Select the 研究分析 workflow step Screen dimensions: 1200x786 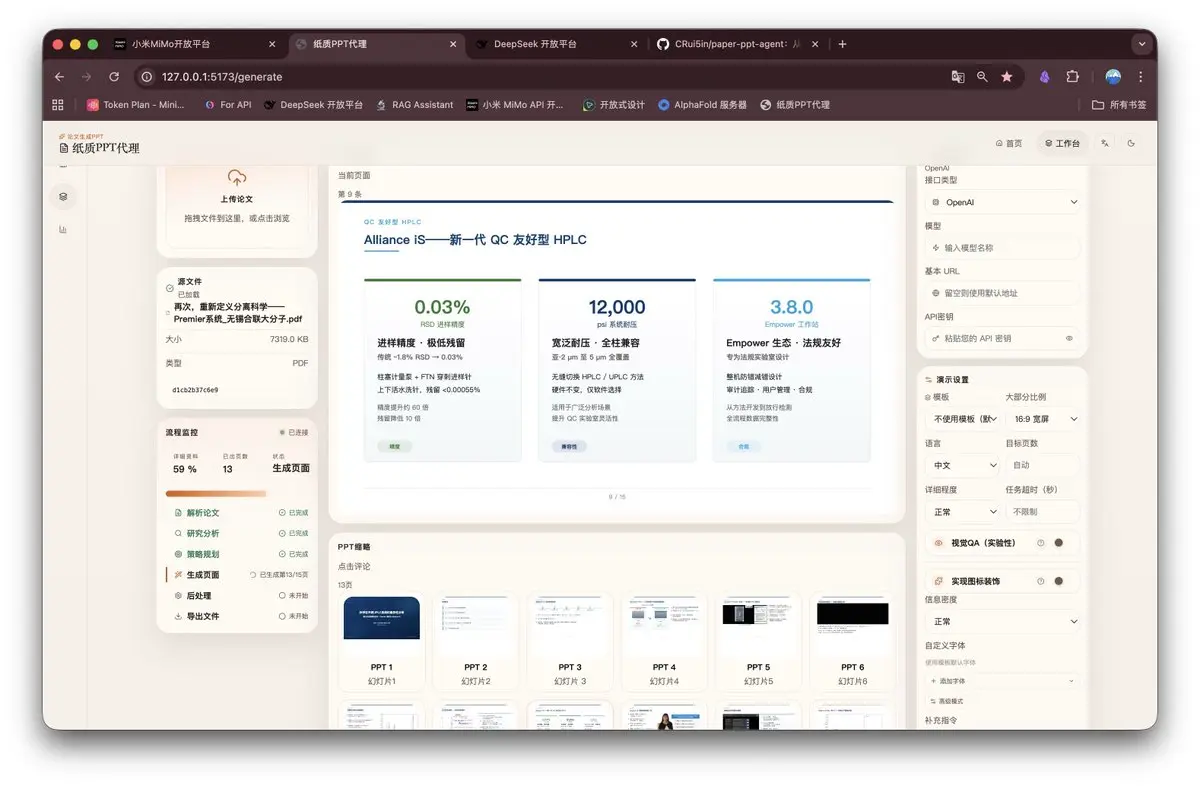point(237,533)
